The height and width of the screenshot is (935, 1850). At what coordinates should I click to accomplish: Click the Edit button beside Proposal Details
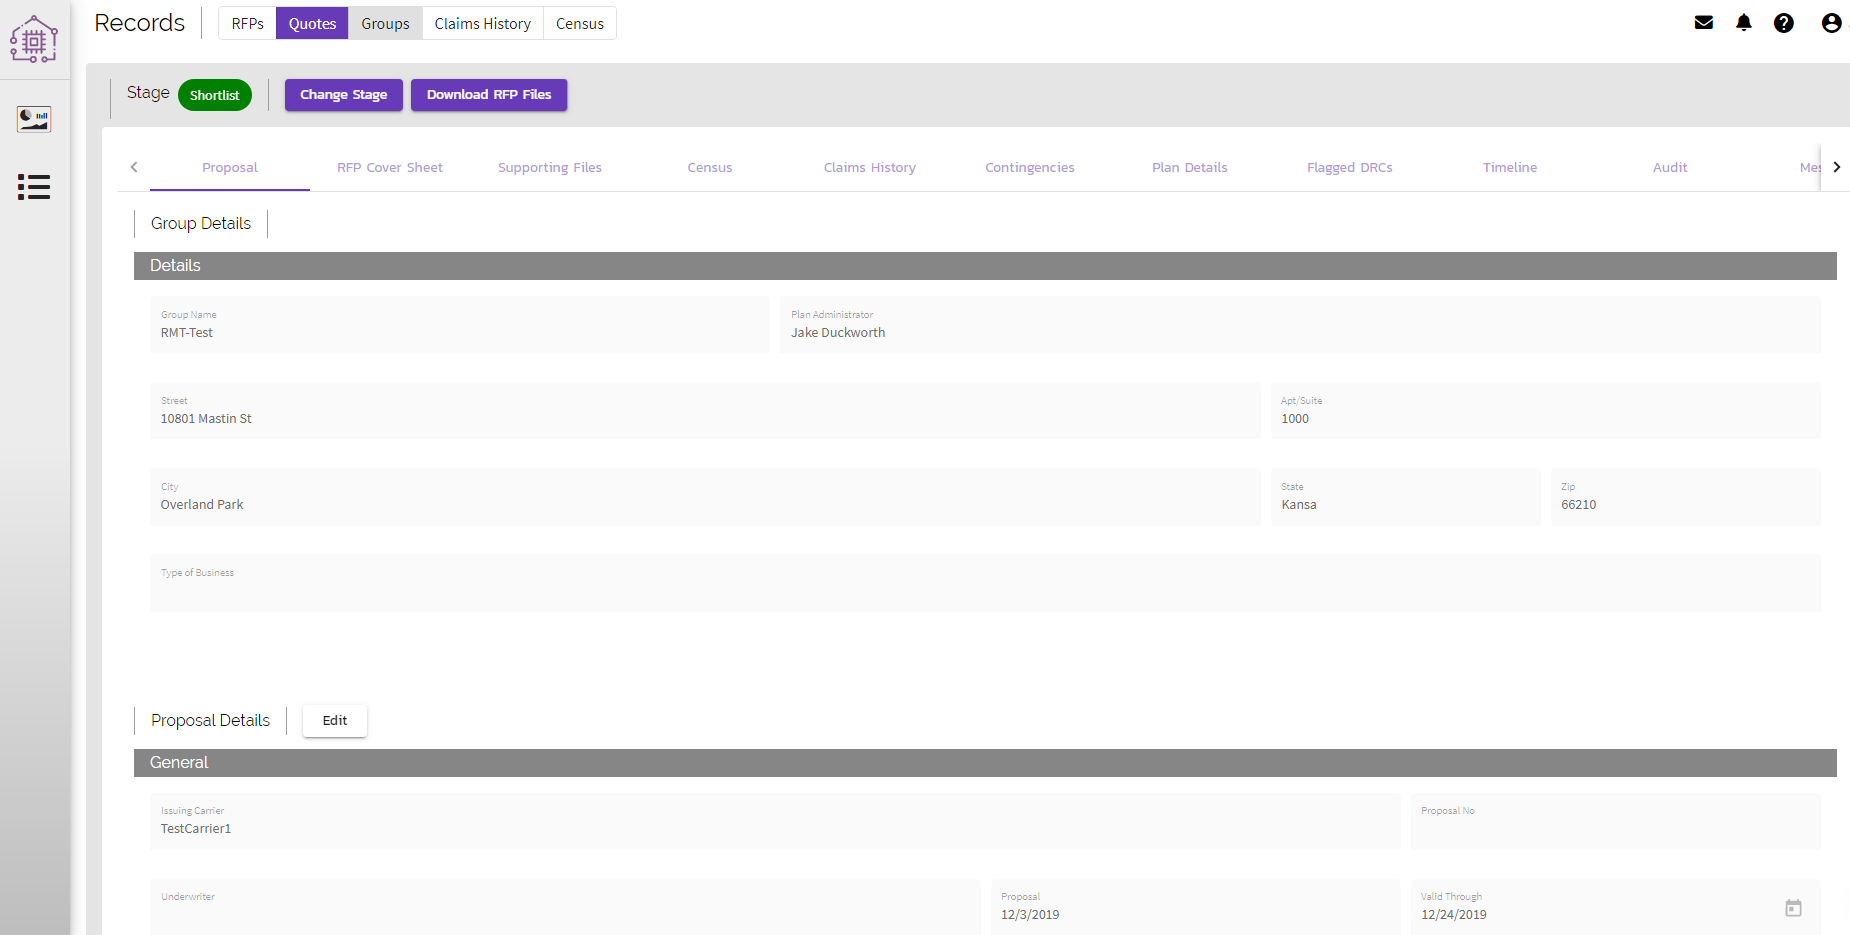[x=335, y=721]
